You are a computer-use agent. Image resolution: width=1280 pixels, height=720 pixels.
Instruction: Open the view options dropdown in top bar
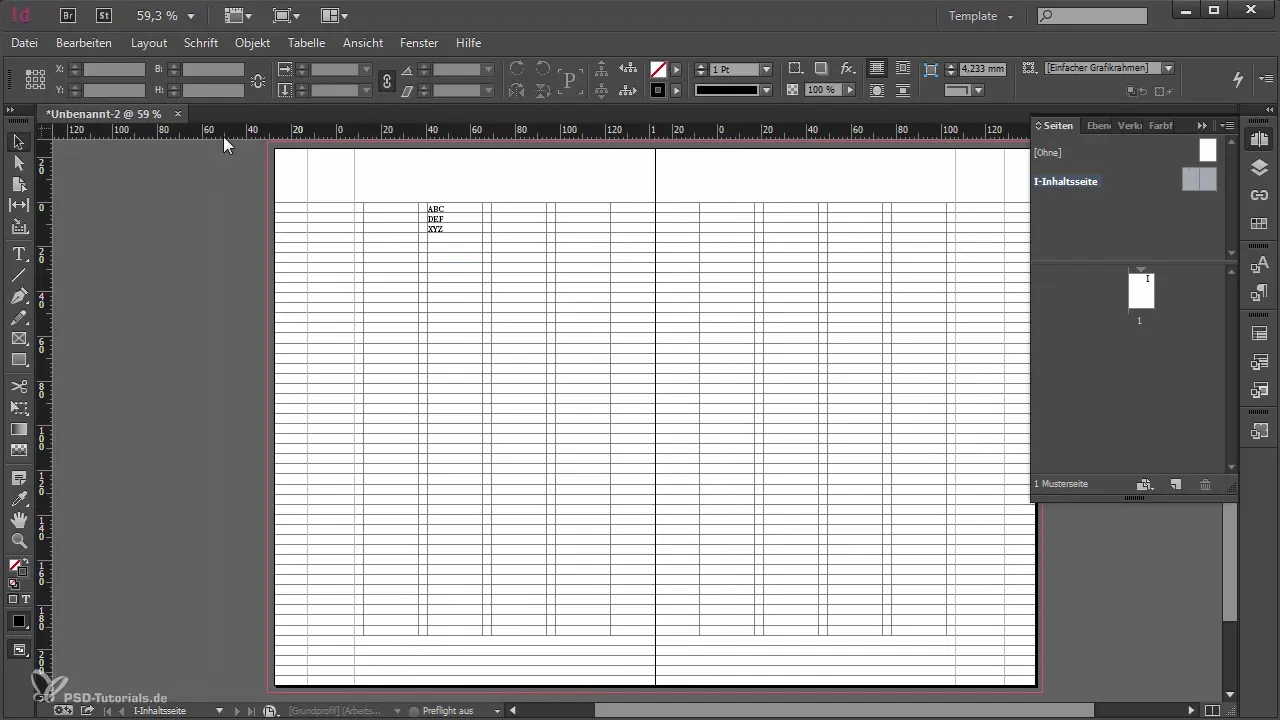point(239,16)
